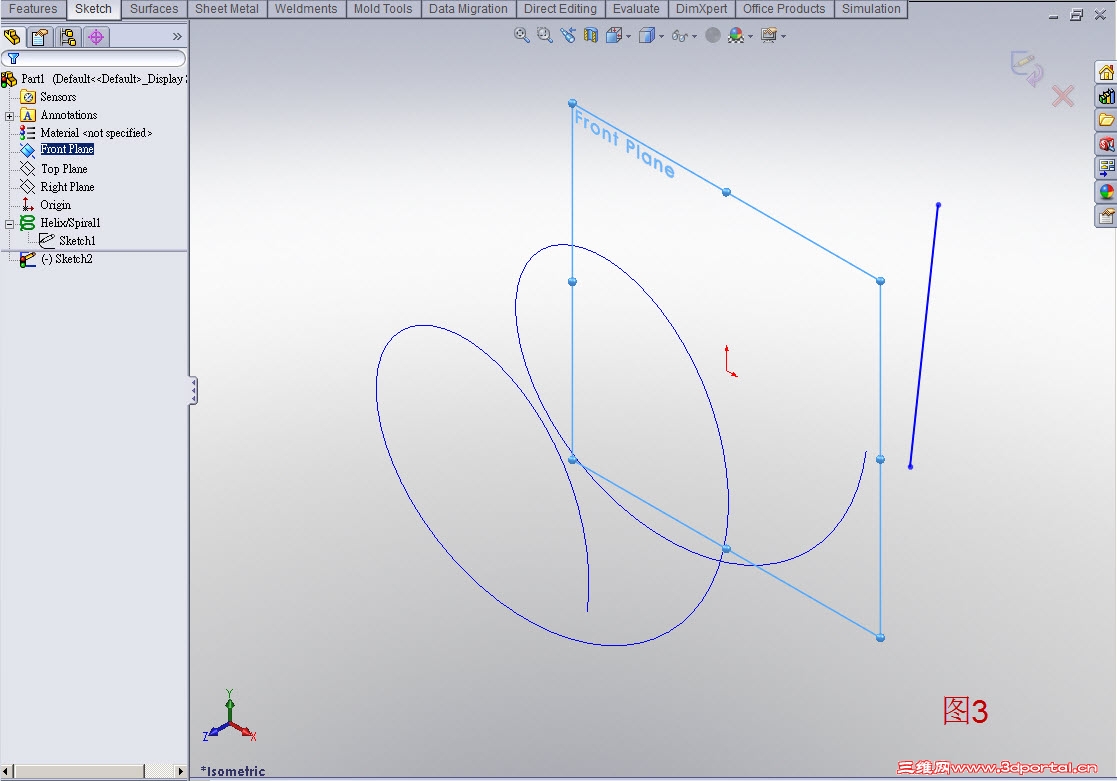Open Display Style dropdown arrow
This screenshot has width=1117, height=781.
[661, 36]
